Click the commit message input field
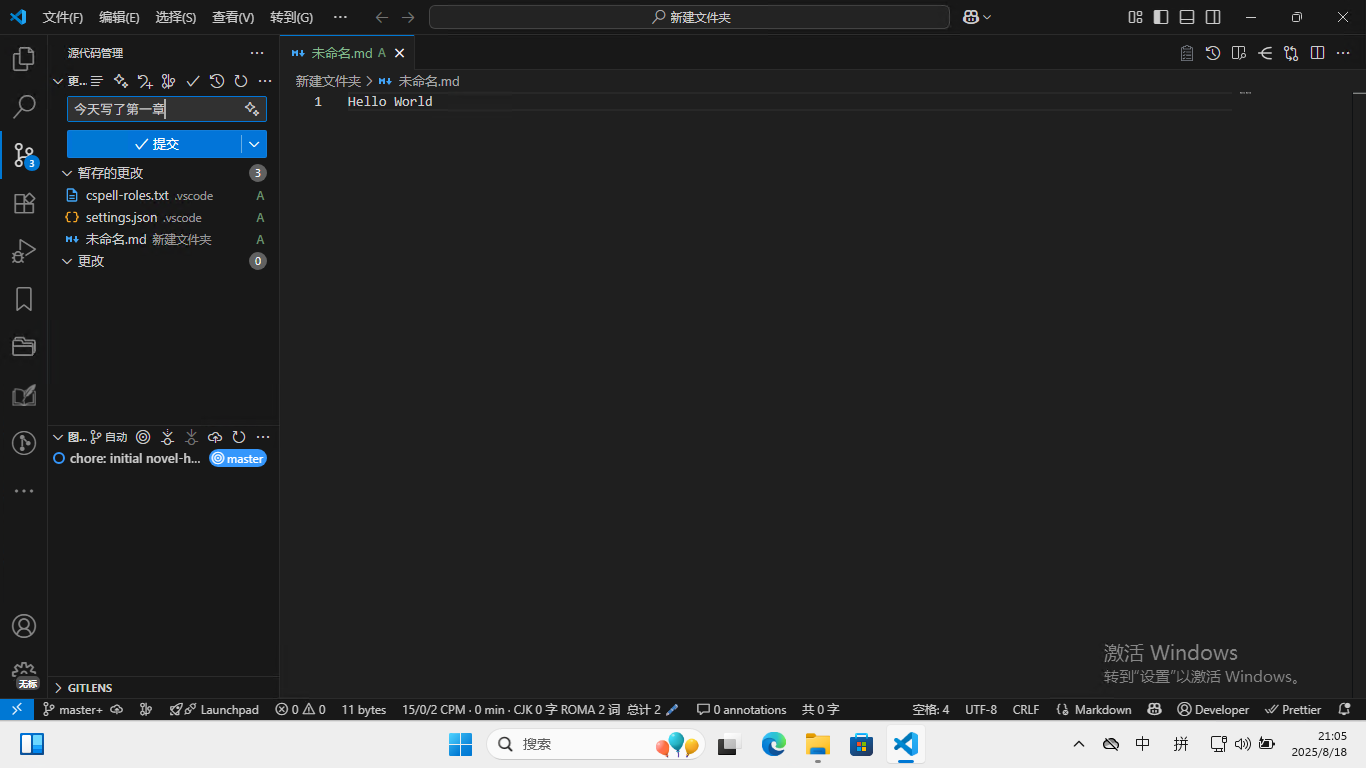Viewport: 1366px width, 768px height. click(155, 109)
